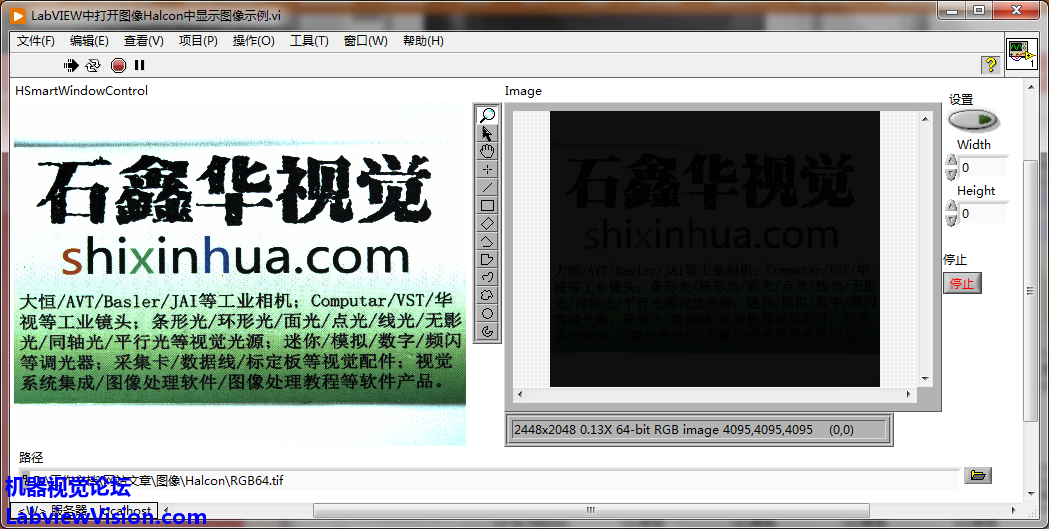Select the Zoom tool in Image palette
This screenshot has height=529, width=1049.
(487, 115)
